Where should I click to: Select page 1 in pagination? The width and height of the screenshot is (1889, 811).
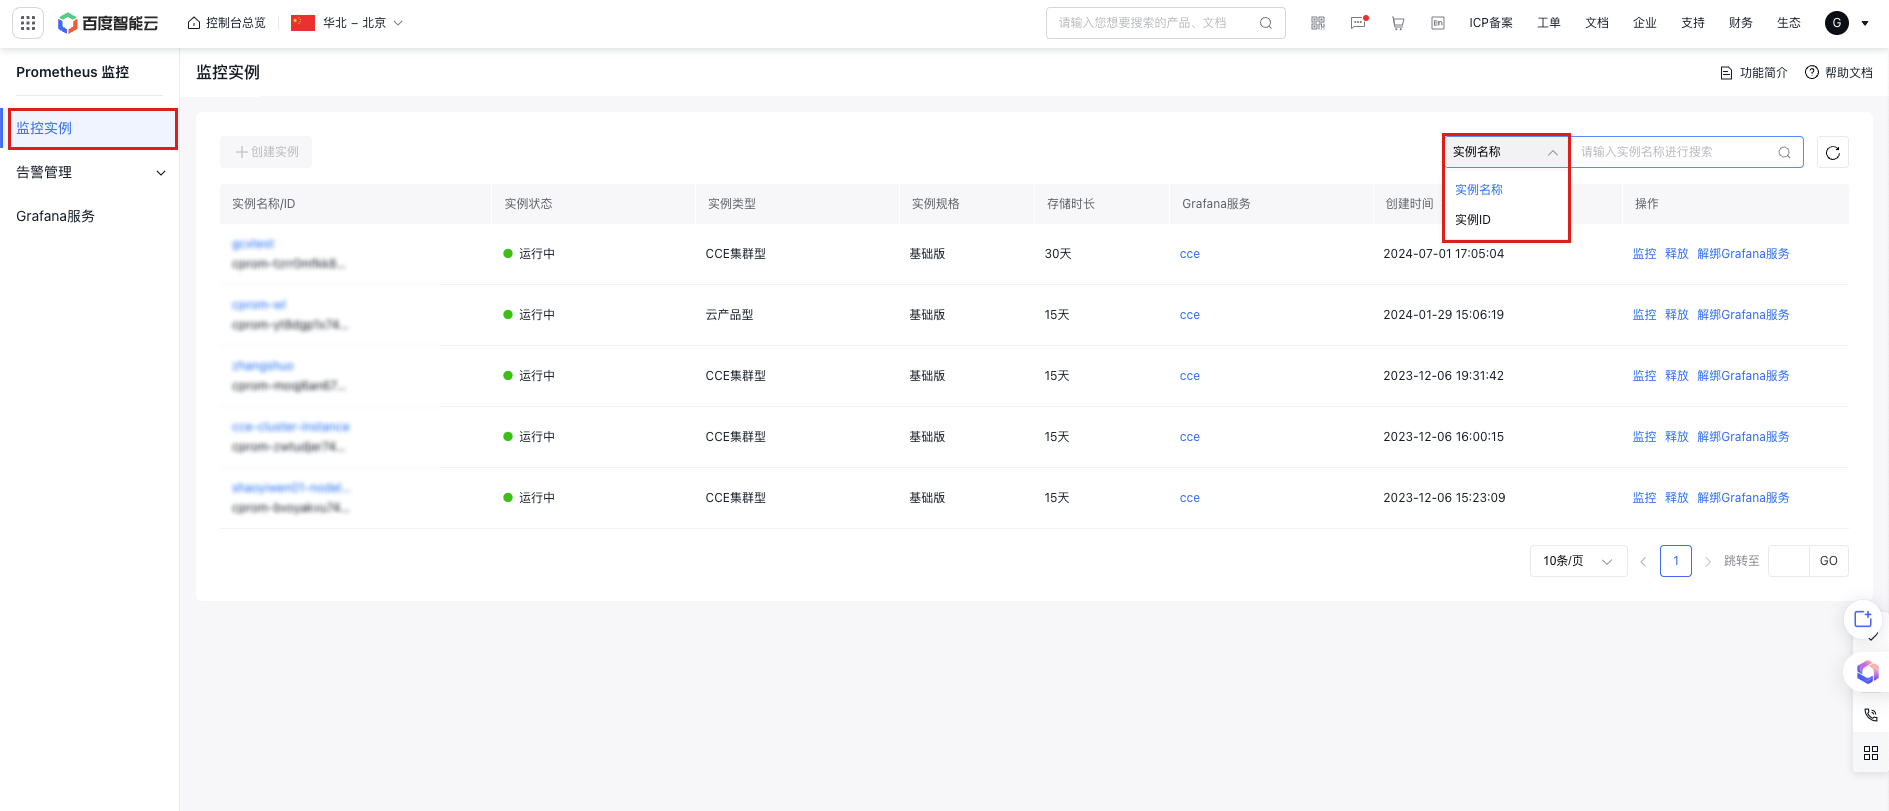pos(1676,561)
